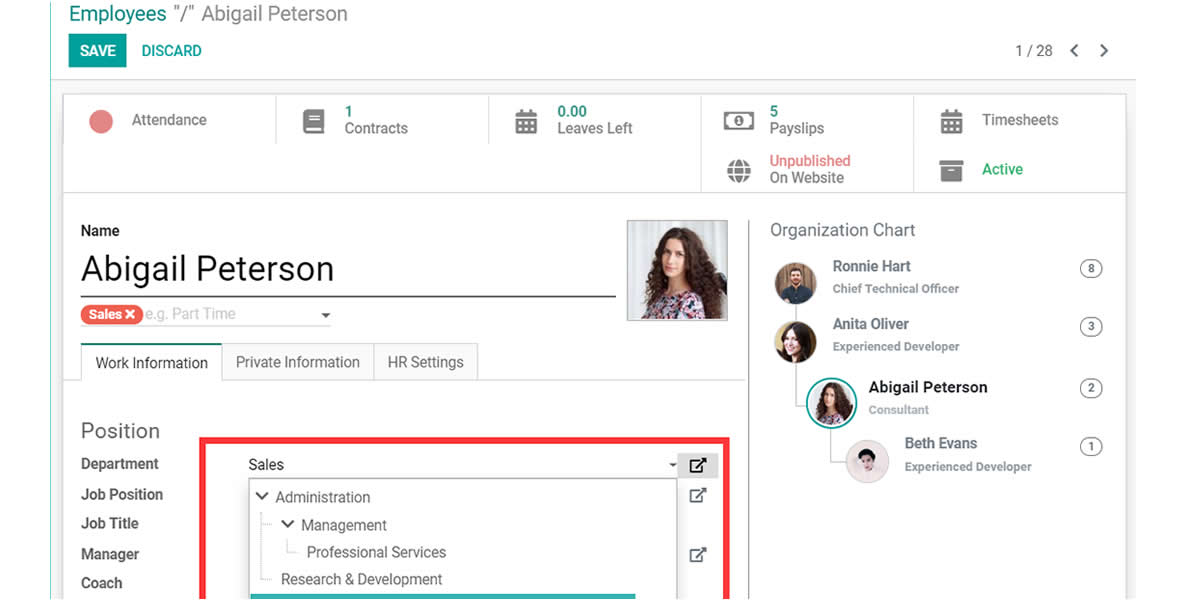Remove the Sales tag with its x

pos(130,314)
